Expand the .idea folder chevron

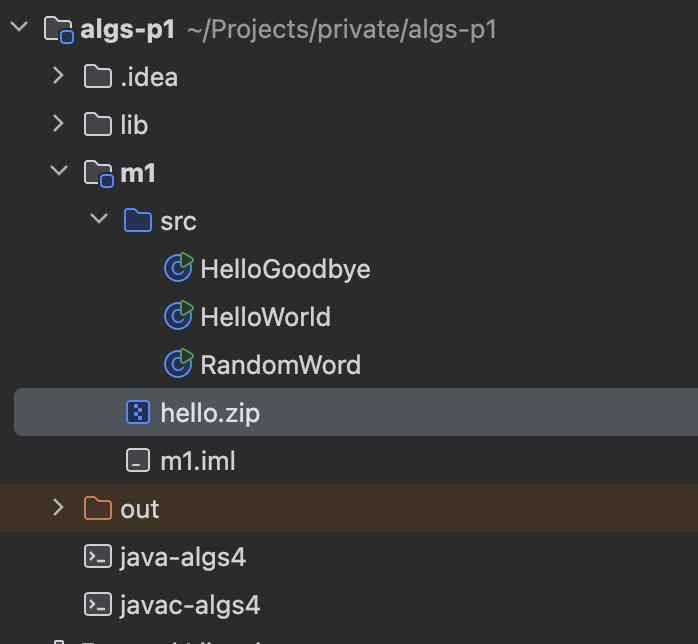tap(58, 75)
